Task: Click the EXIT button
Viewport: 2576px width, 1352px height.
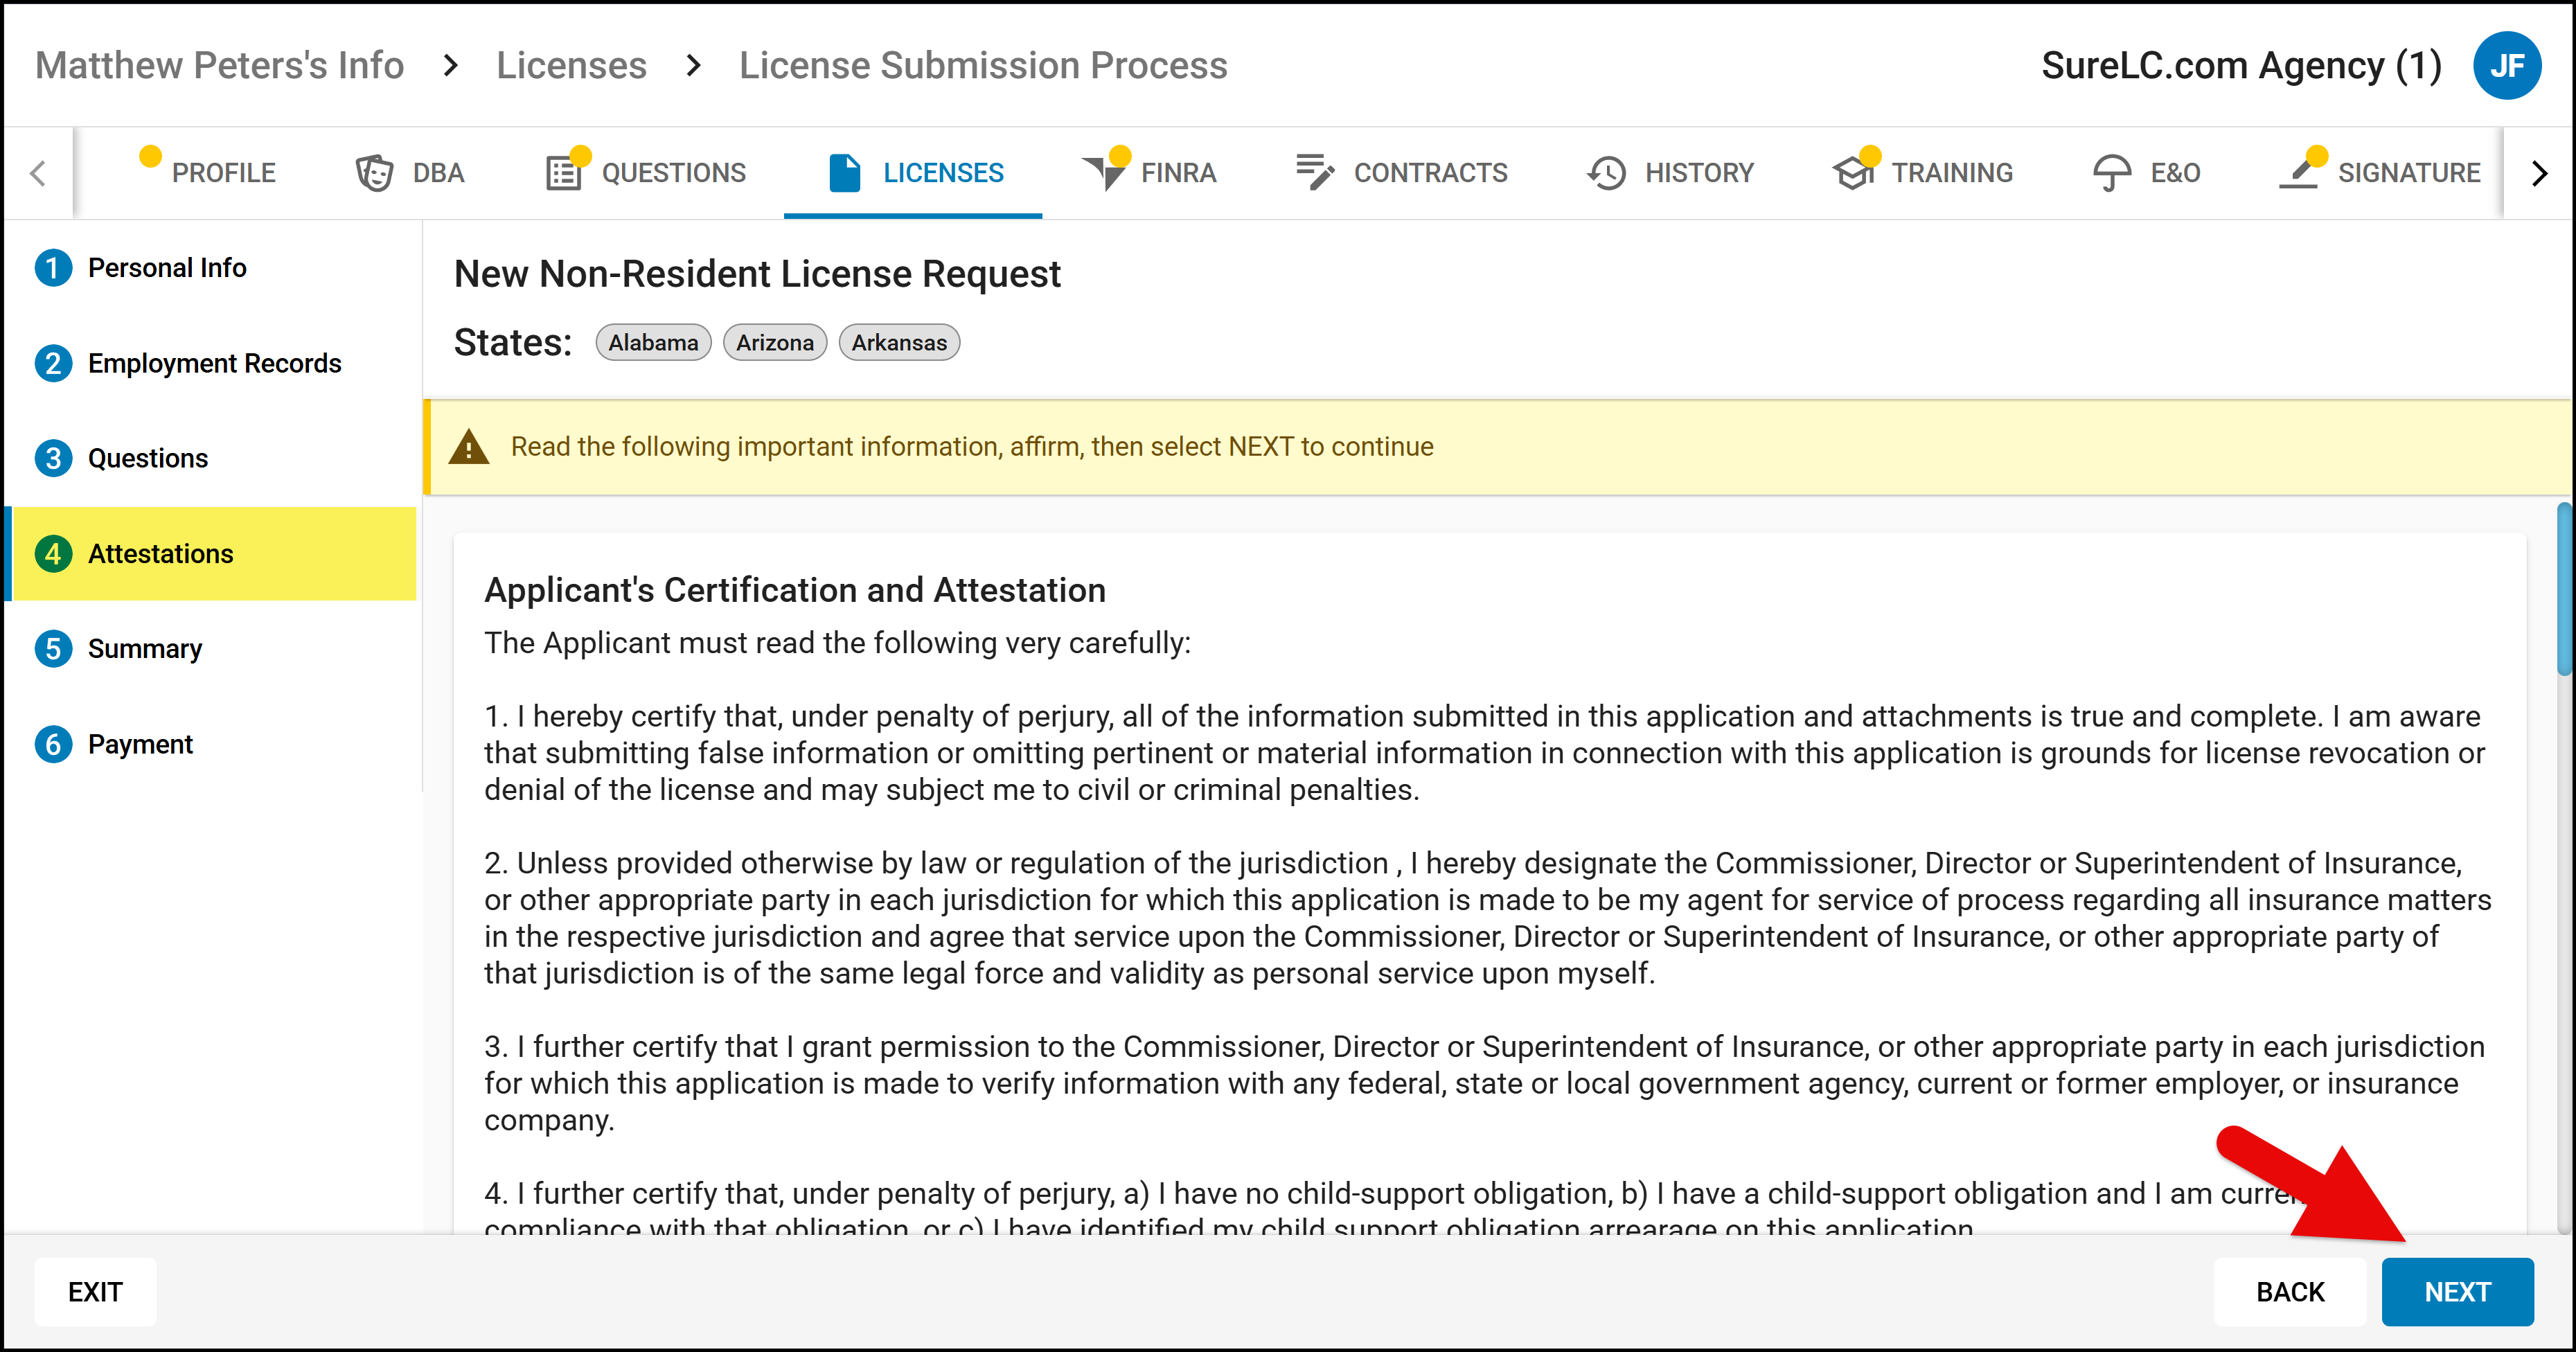Action: [x=95, y=1292]
